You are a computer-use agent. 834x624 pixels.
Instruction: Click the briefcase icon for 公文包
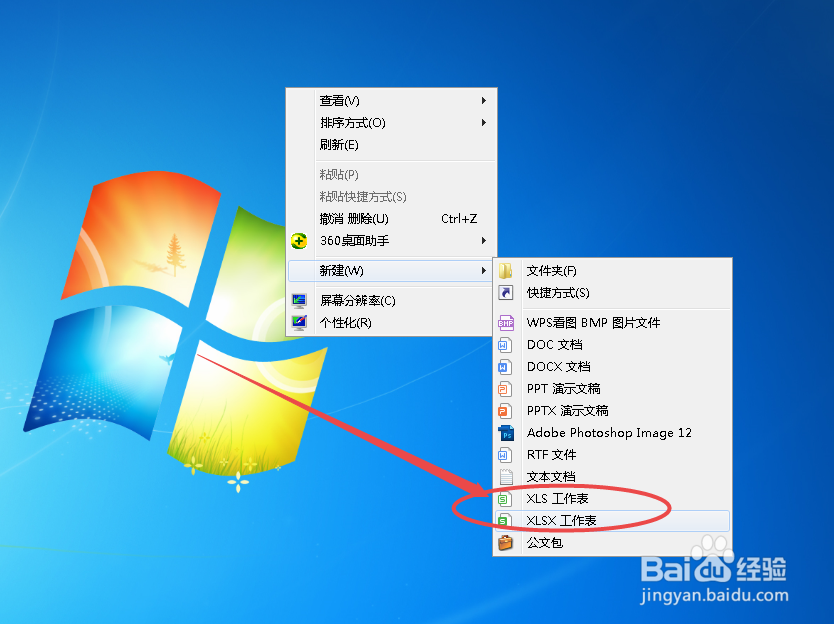505,543
